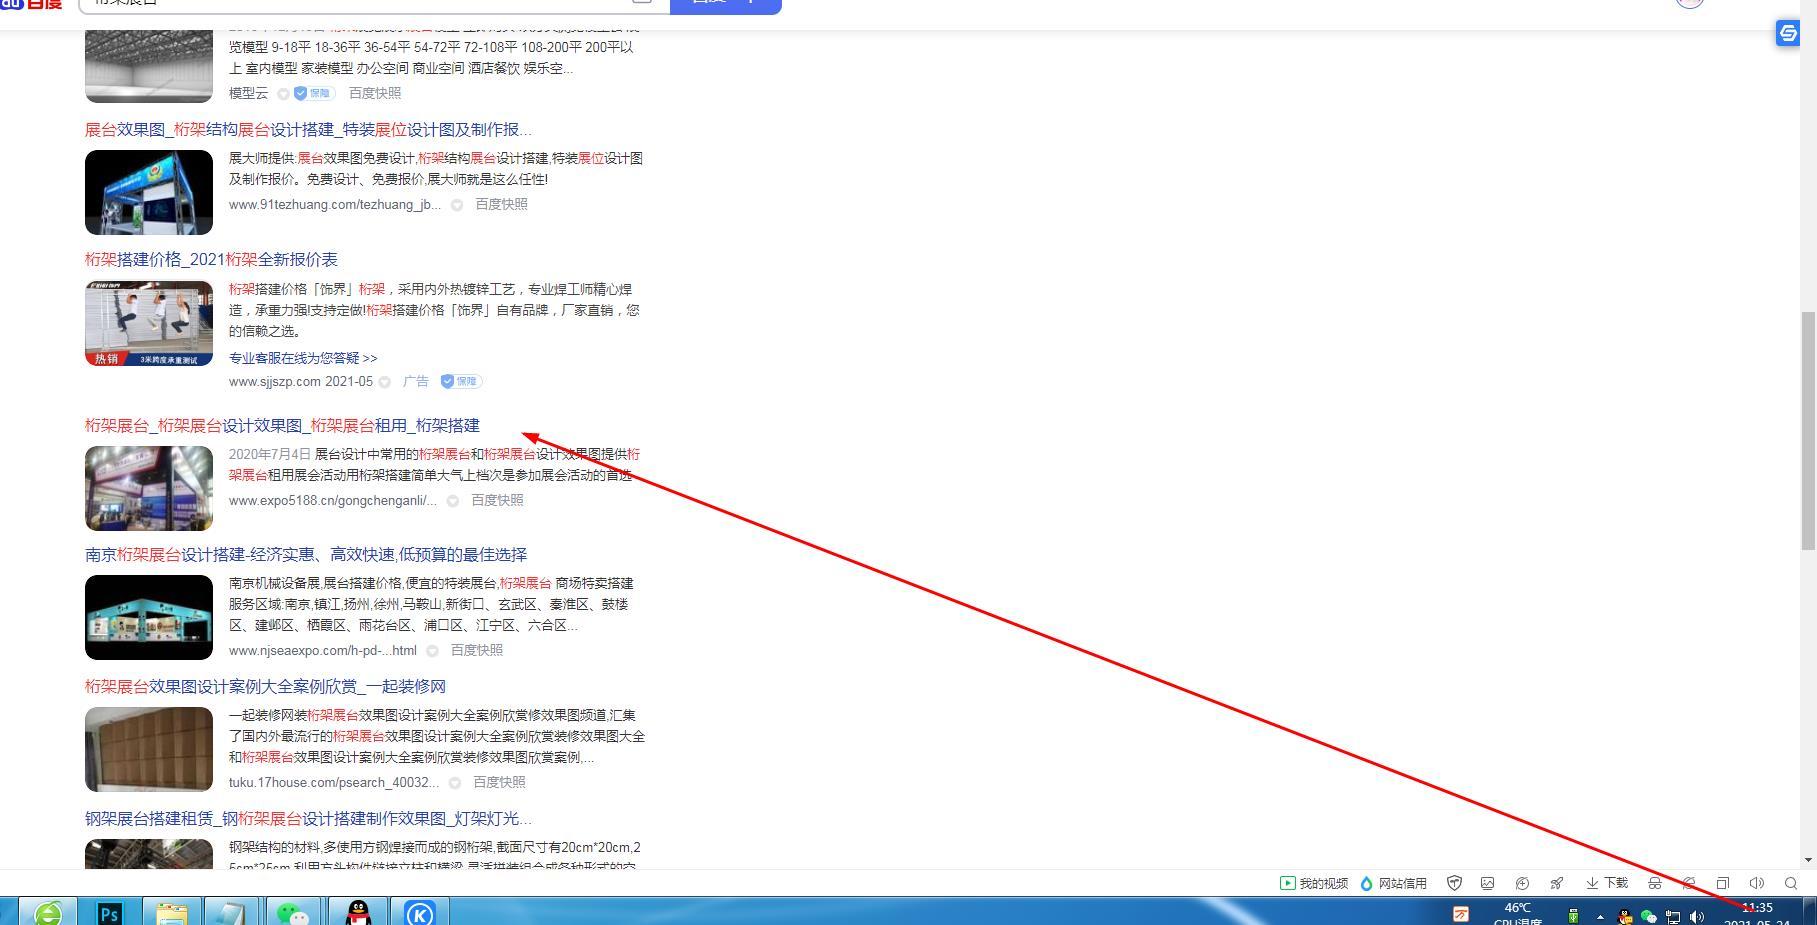Click the security shield icon in status bar
The image size is (1817, 925).
pyautogui.click(x=1455, y=883)
